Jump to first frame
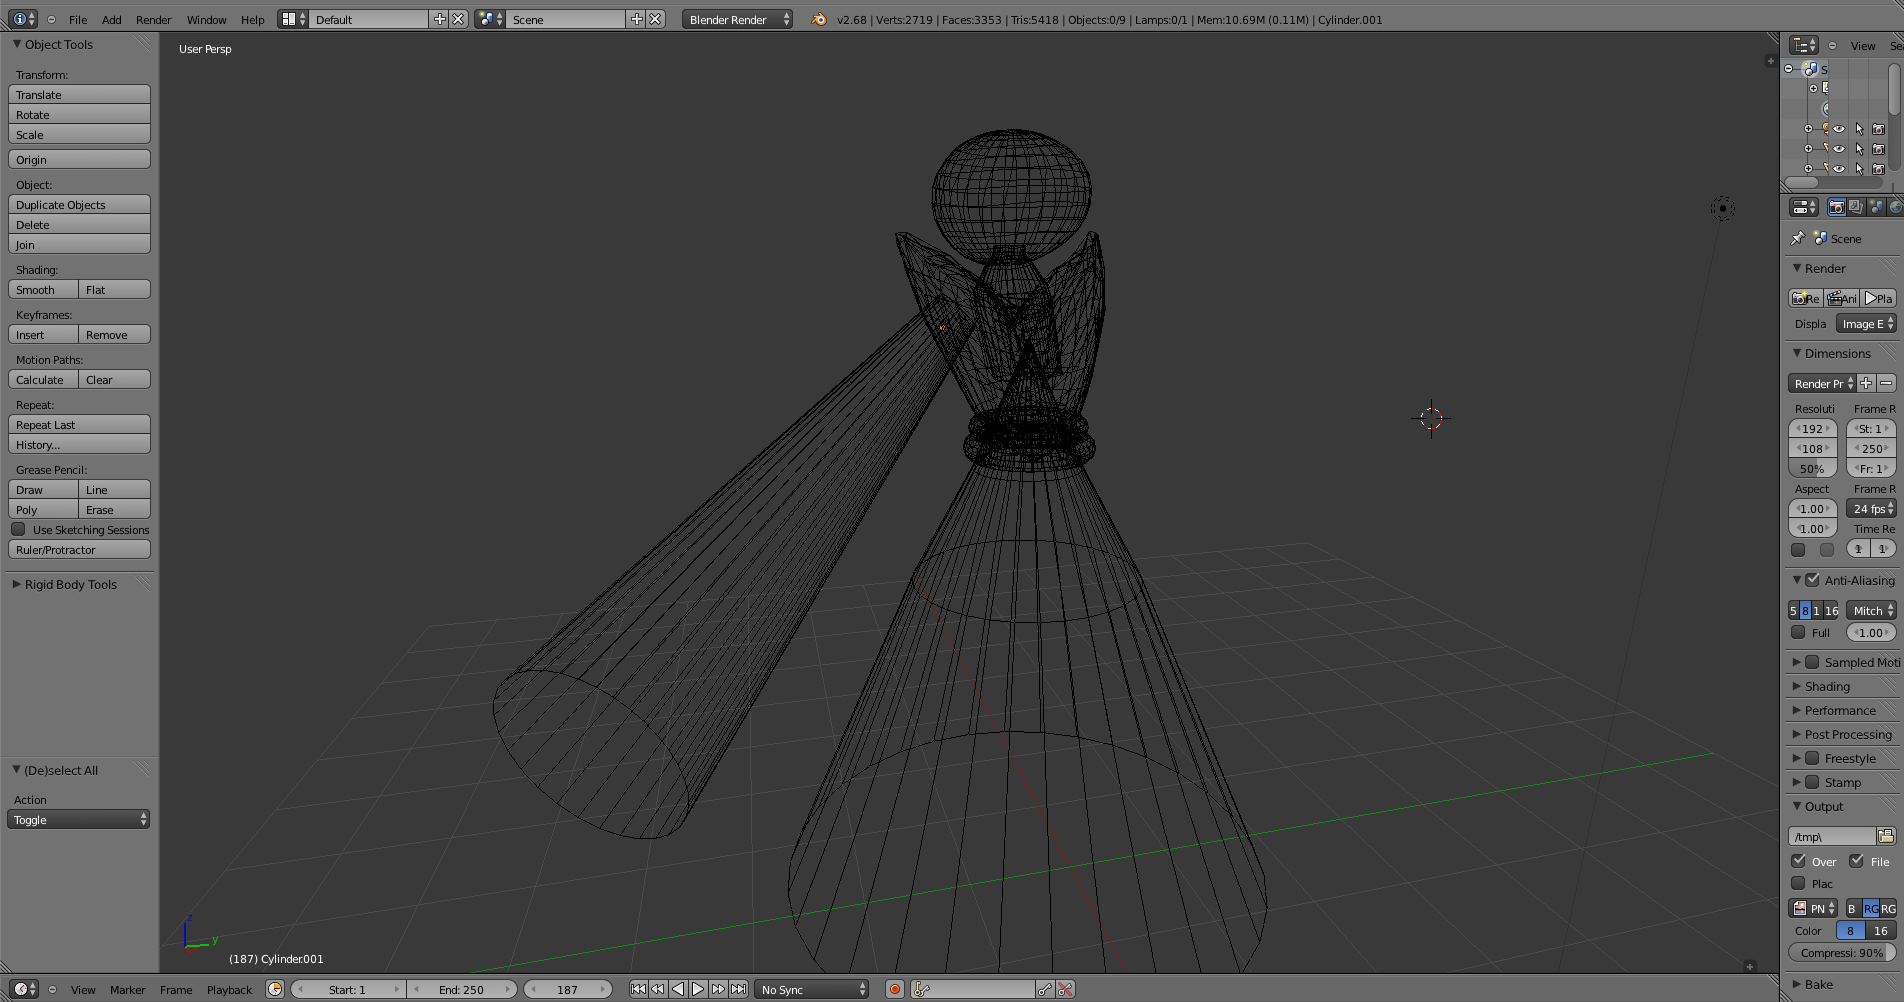Screen dimensions: 1904x1002 pyautogui.click(x=638, y=989)
